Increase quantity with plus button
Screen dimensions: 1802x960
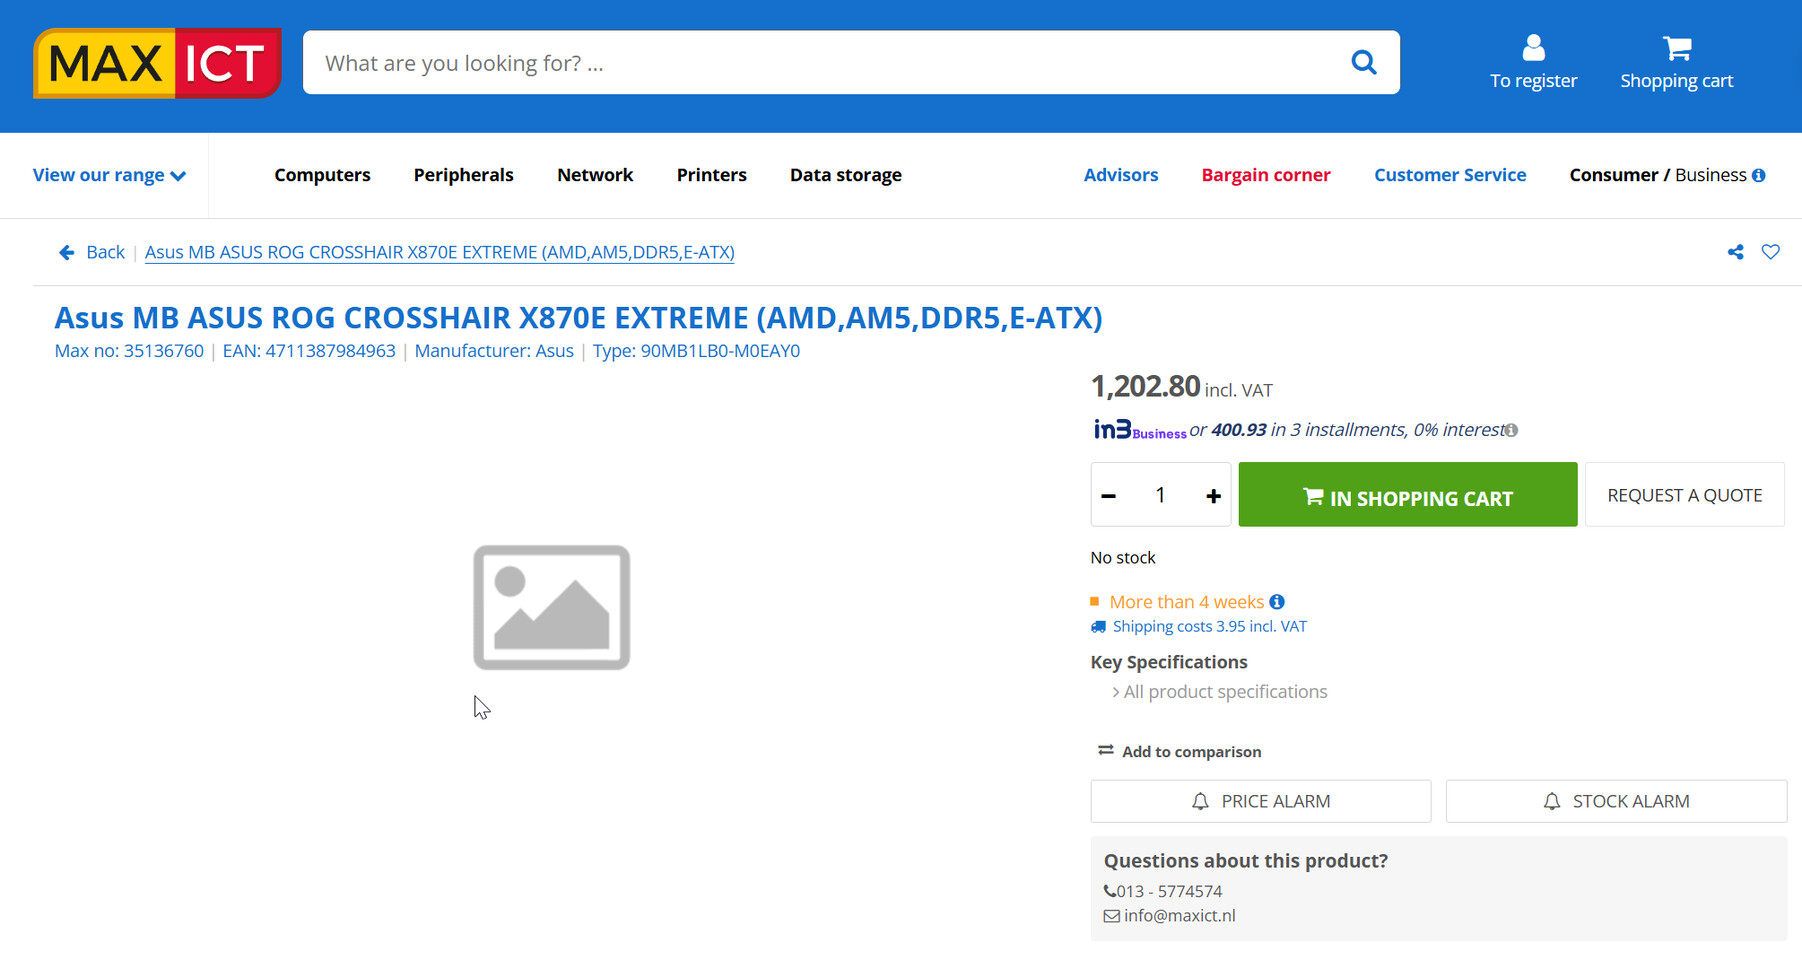1213,496
